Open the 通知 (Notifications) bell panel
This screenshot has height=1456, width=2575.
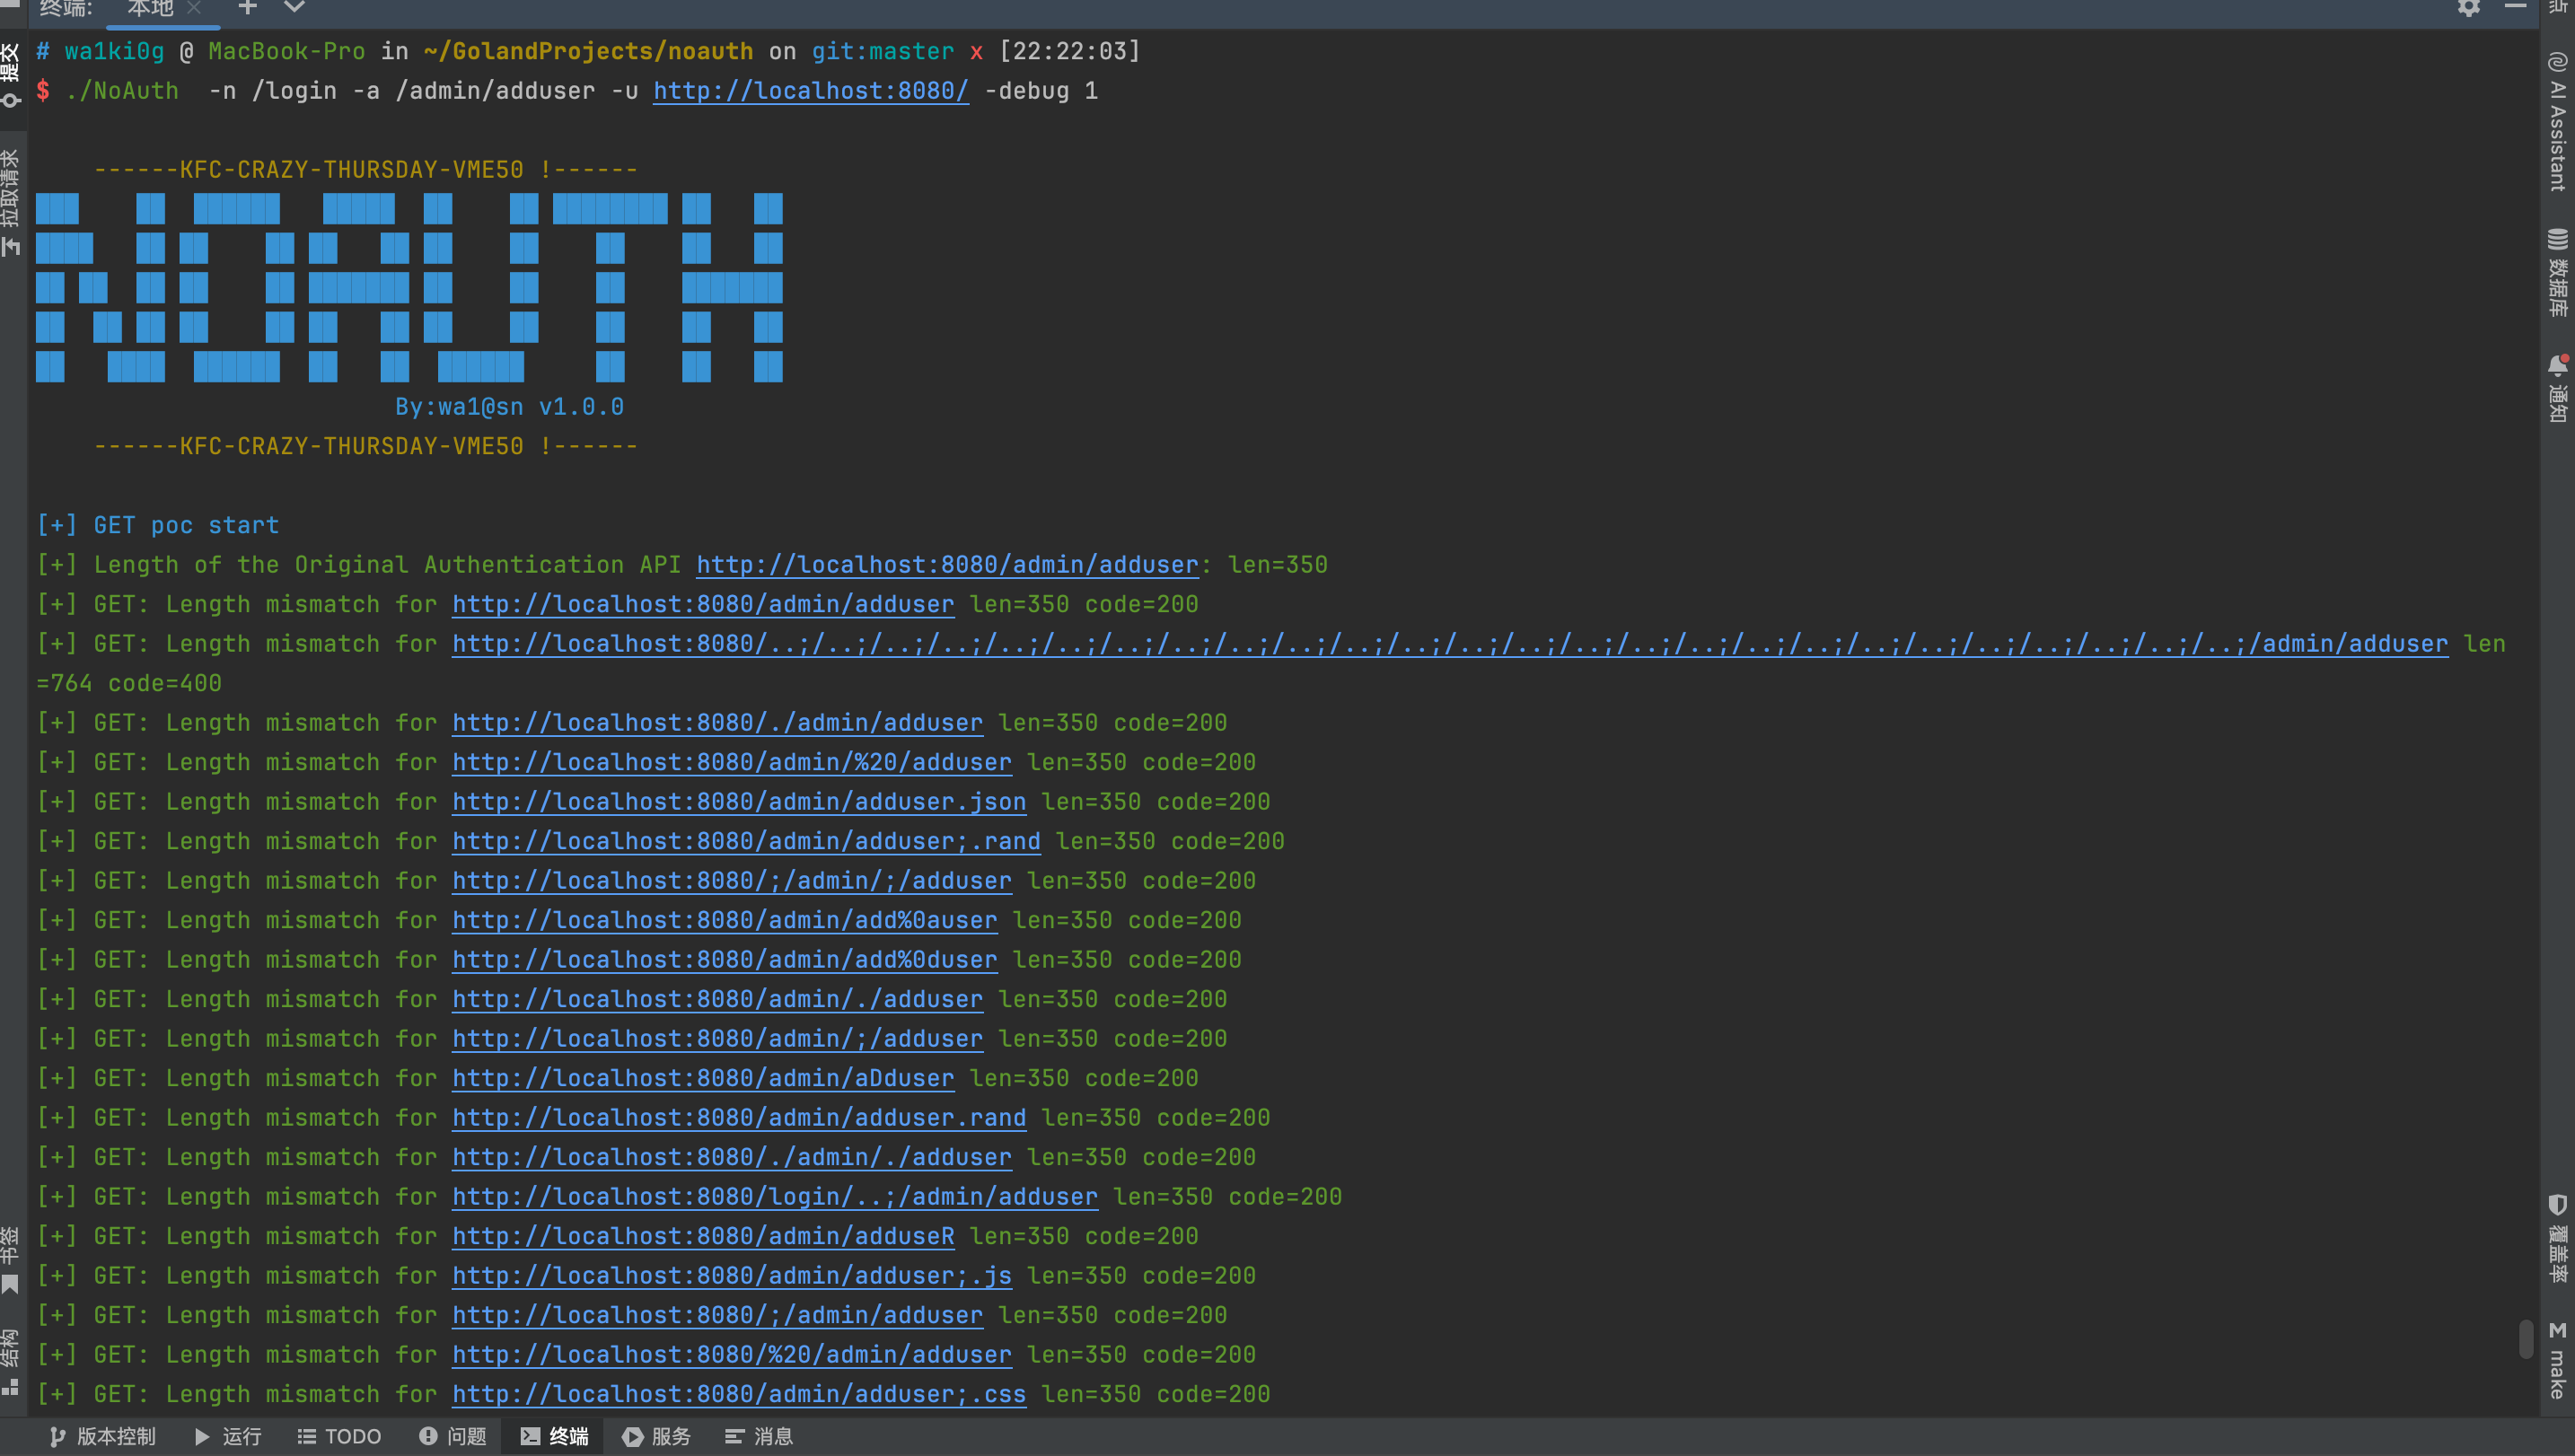[x=2557, y=388]
